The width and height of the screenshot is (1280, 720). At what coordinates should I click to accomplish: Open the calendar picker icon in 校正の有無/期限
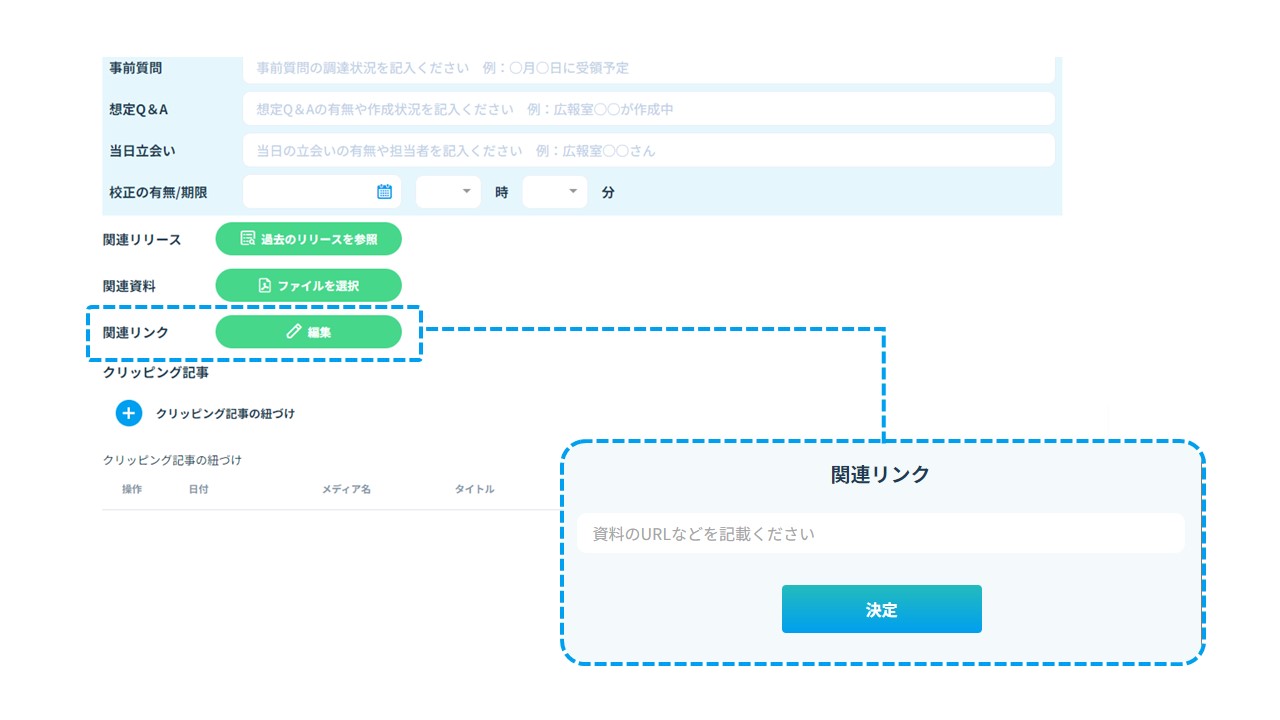384,192
